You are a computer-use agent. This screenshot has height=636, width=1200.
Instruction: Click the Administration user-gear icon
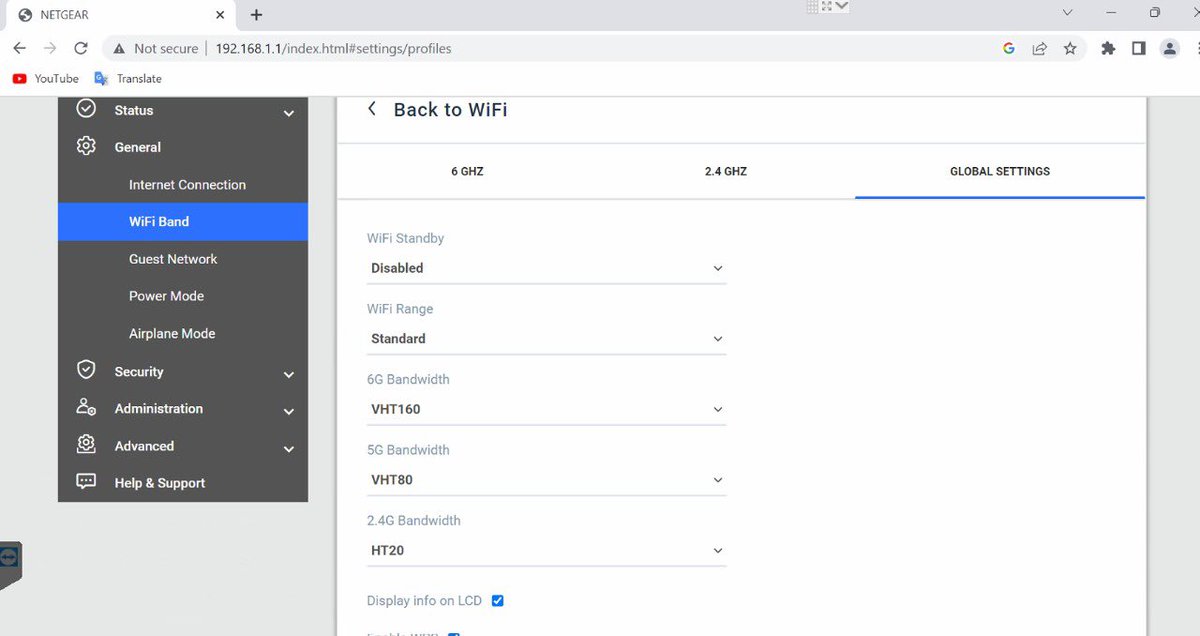tap(87, 407)
